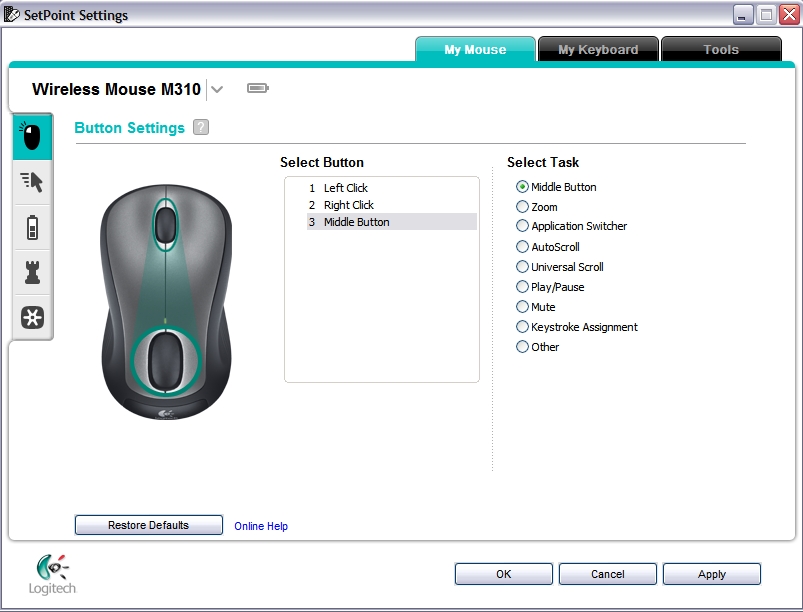The image size is (803, 612).
Task: Click the SetPoint title bar icon
Action: pos(11,15)
